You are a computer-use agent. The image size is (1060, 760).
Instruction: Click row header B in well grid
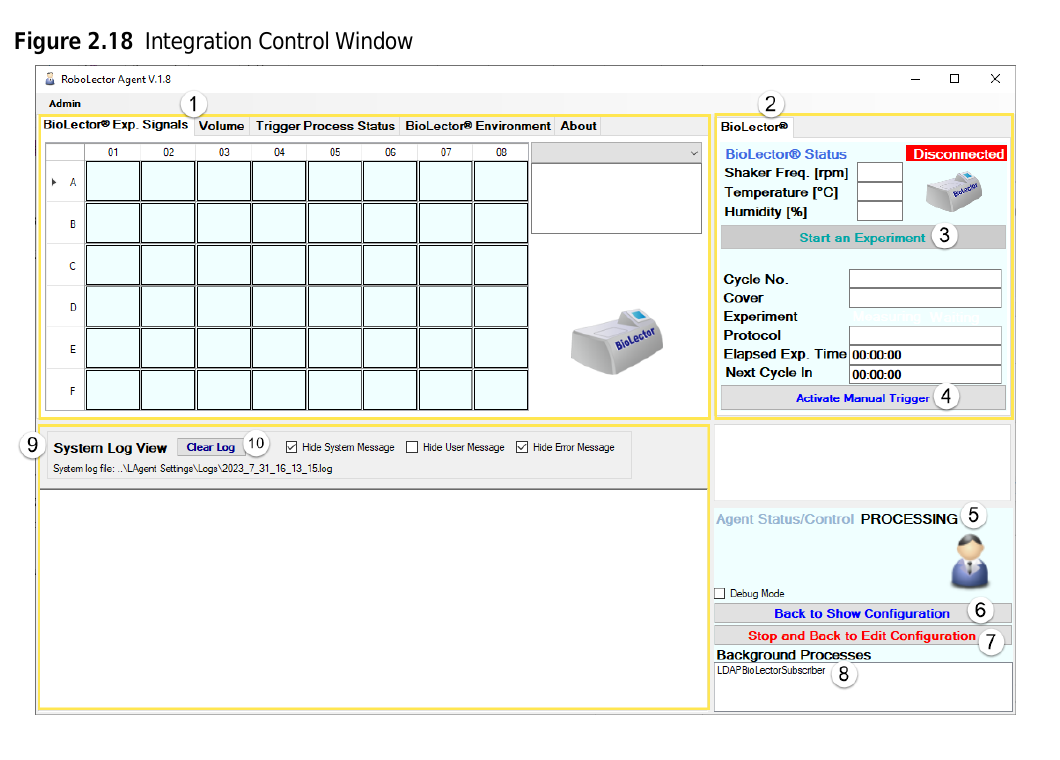coord(66,224)
